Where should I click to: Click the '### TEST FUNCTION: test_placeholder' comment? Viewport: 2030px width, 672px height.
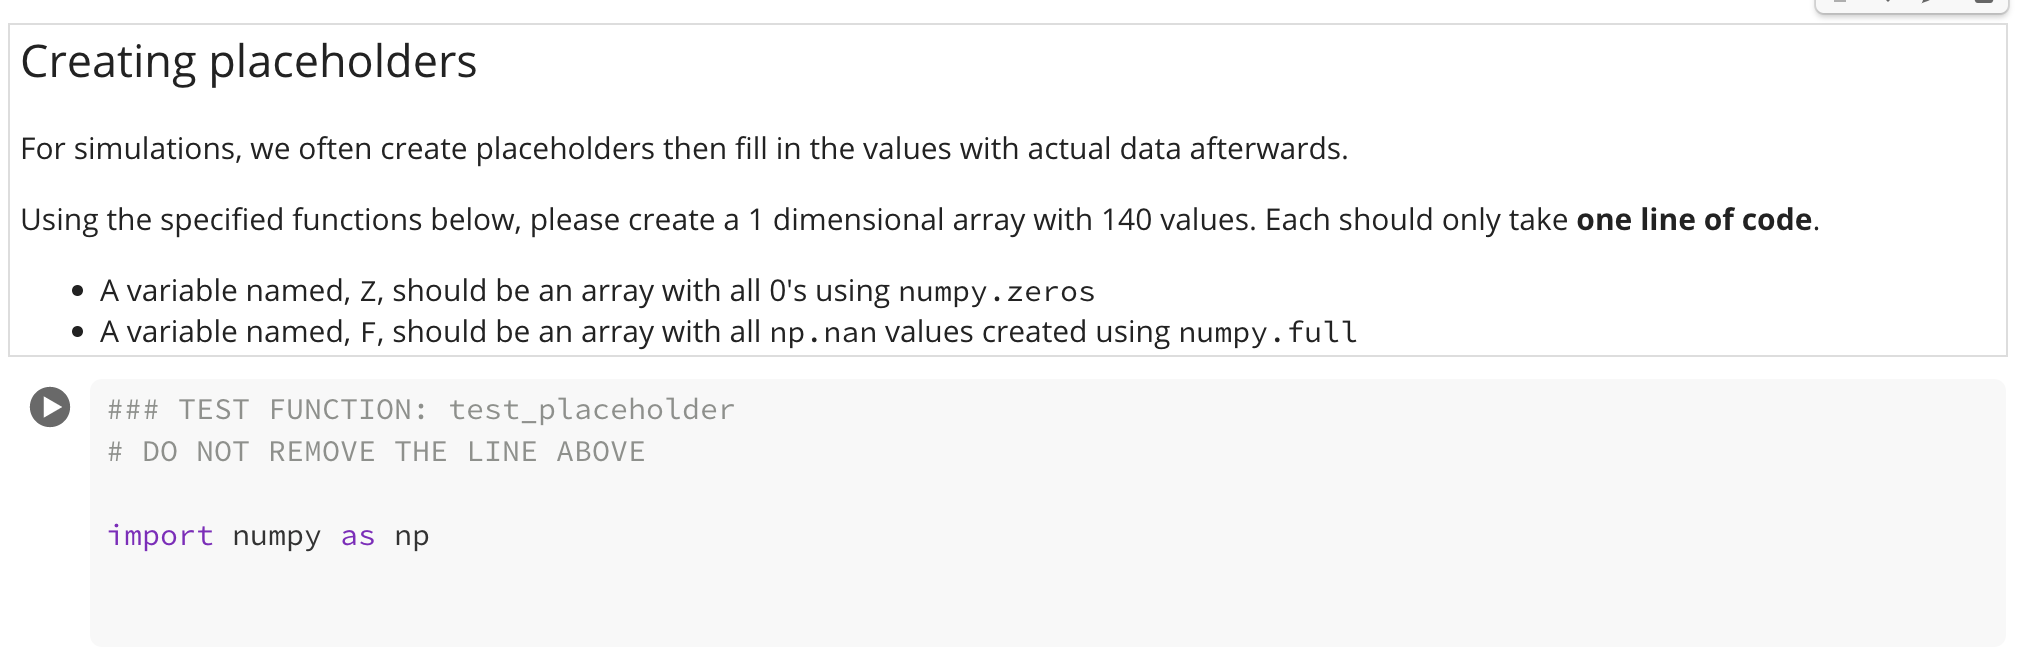[x=420, y=408]
